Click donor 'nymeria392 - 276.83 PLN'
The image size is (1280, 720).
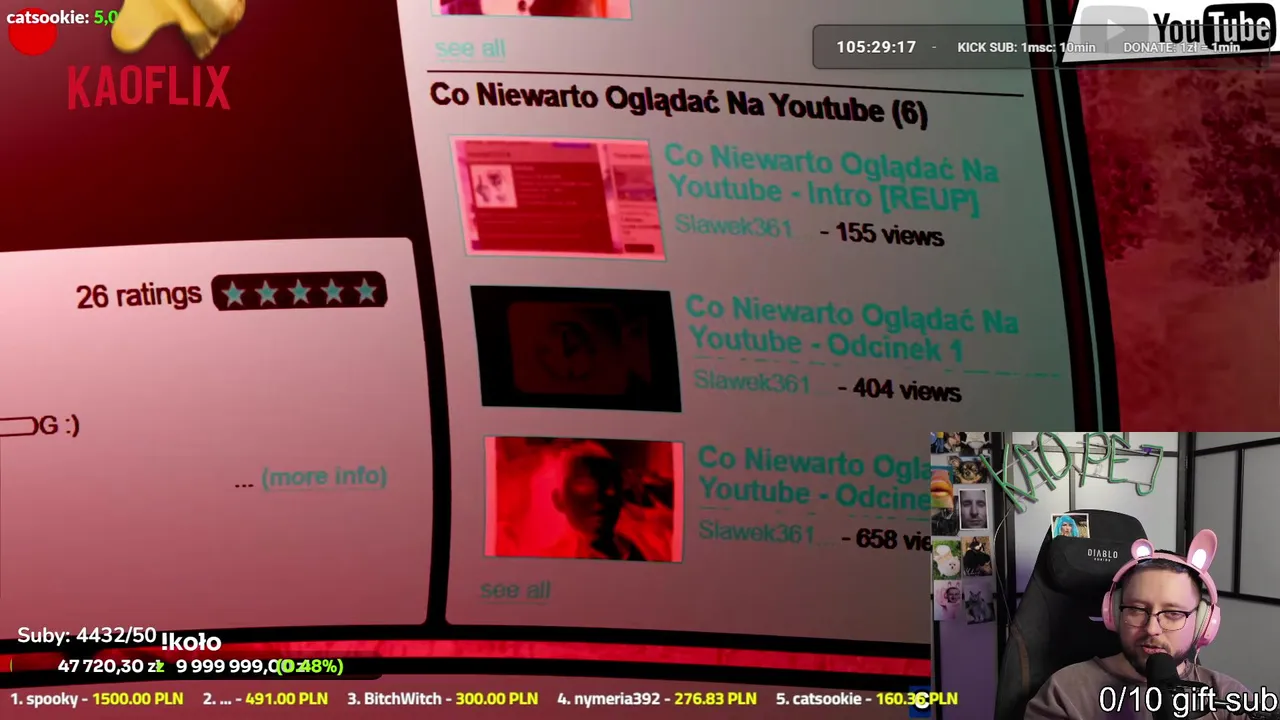[x=656, y=699]
